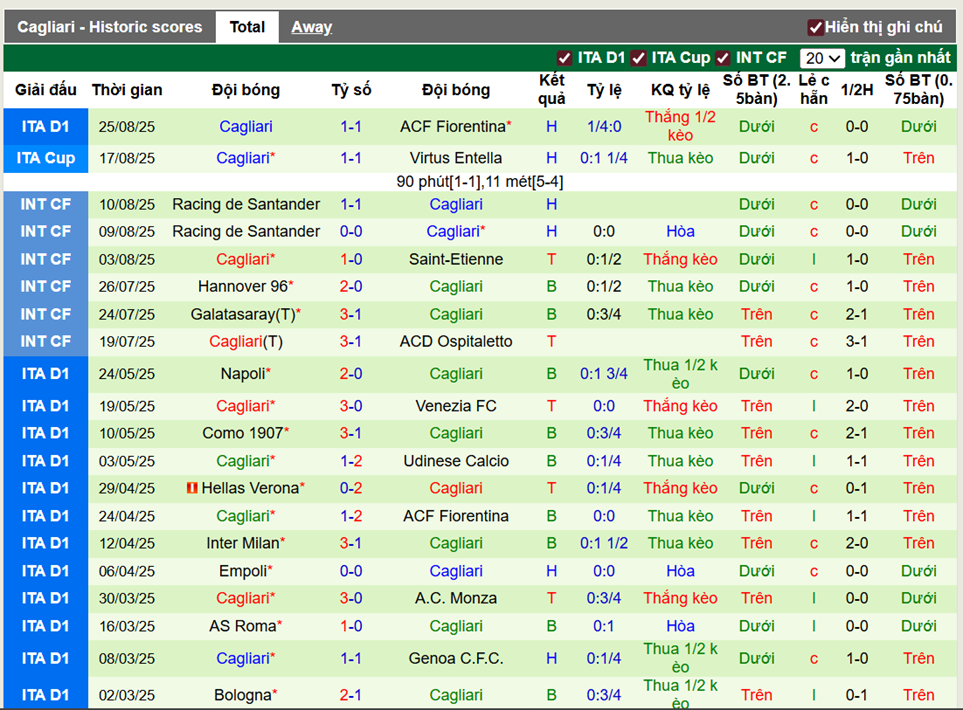Open Genoa C.F.C. team link
Image resolution: width=963 pixels, height=710 pixels.
(x=456, y=658)
